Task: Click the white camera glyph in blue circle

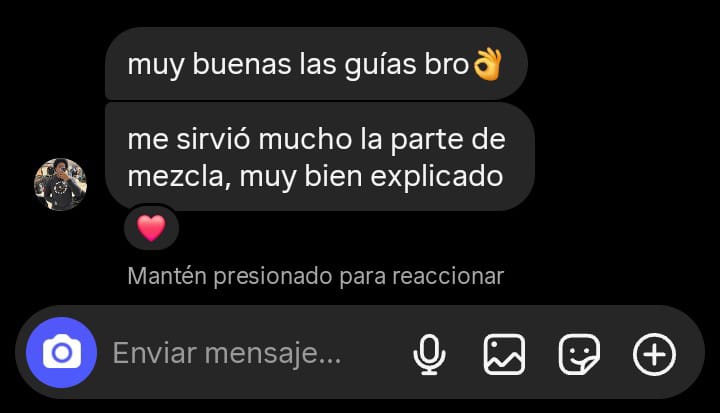Action: (62, 352)
